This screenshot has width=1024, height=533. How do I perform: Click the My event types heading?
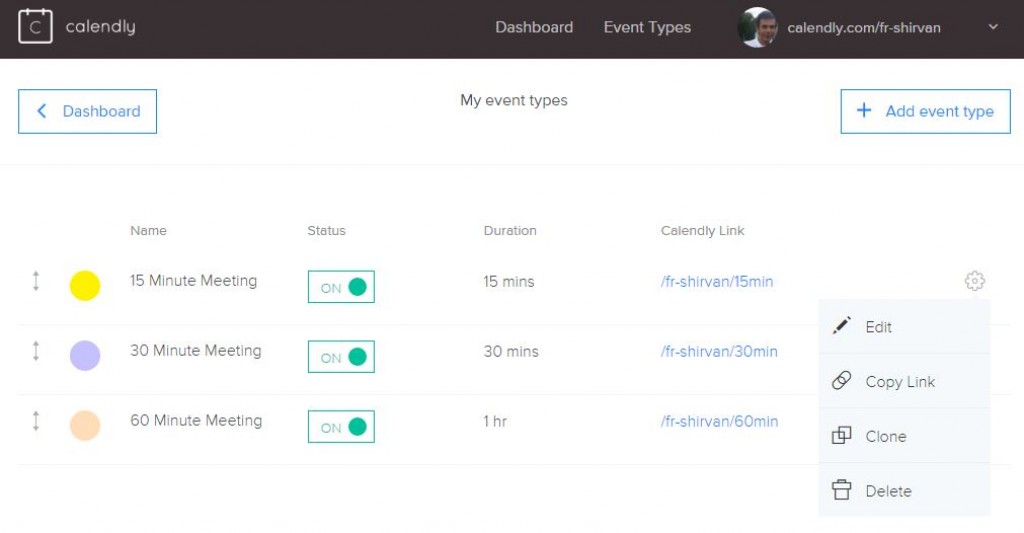click(x=513, y=101)
